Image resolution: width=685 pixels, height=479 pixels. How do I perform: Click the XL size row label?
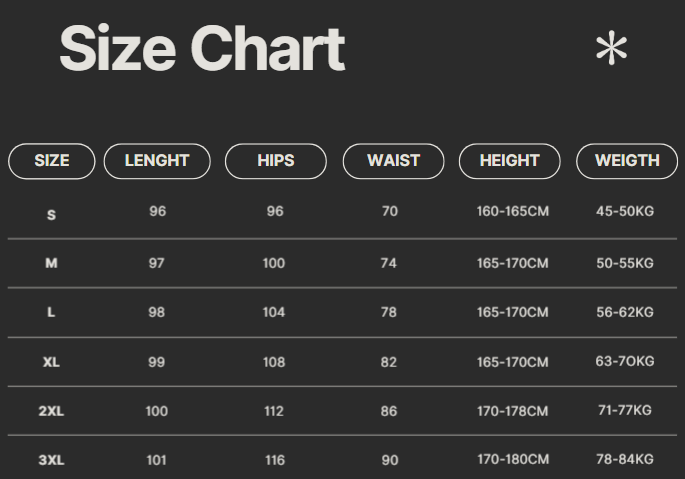pyautogui.click(x=51, y=362)
